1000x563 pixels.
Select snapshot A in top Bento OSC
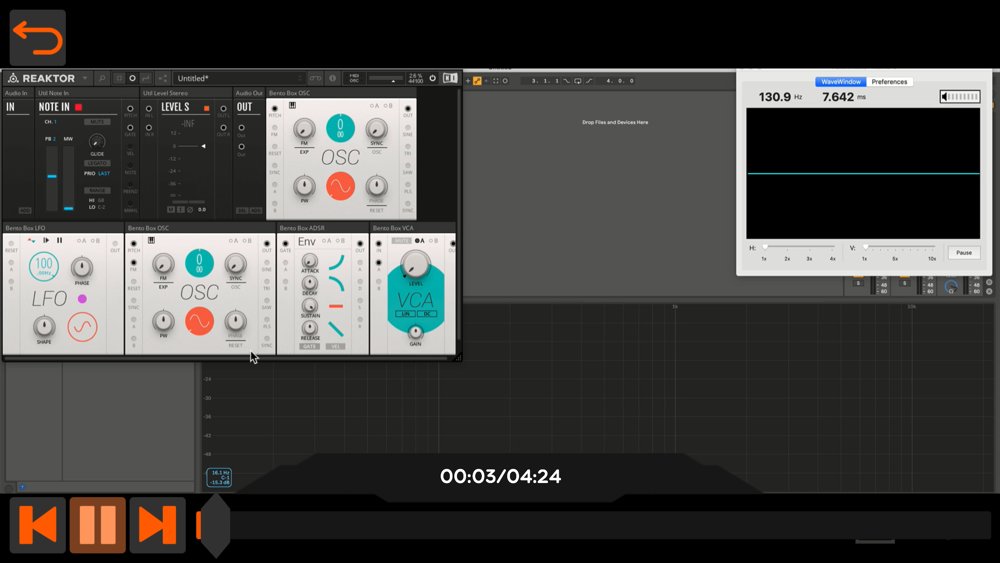tap(374, 106)
